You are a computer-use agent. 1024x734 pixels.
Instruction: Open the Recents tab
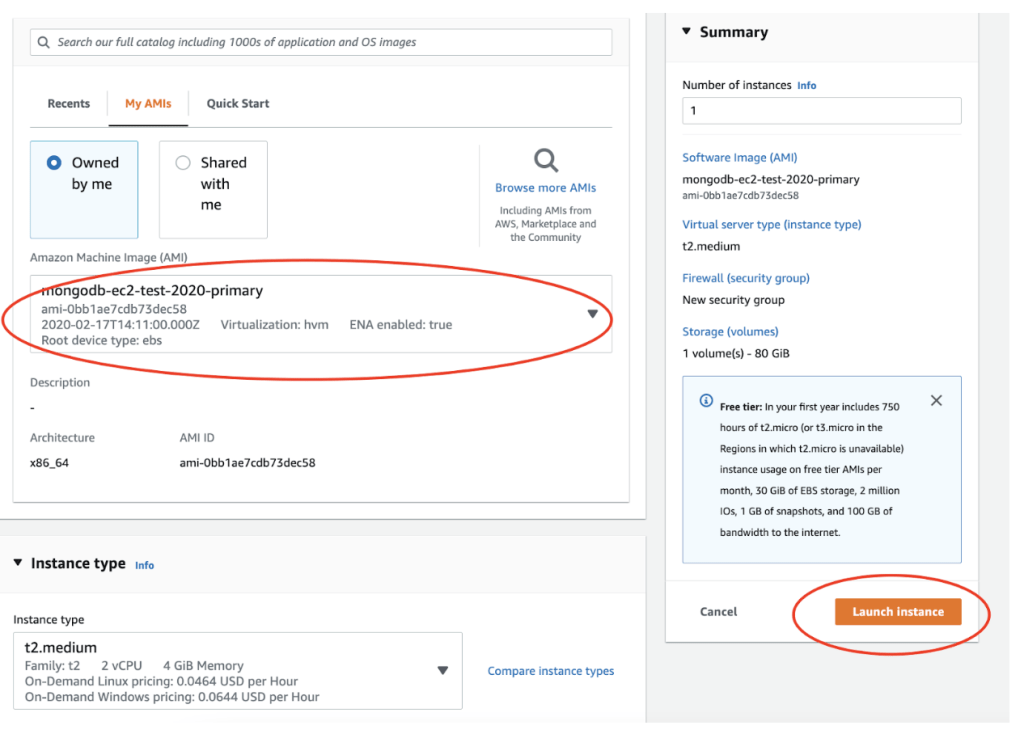pos(68,103)
